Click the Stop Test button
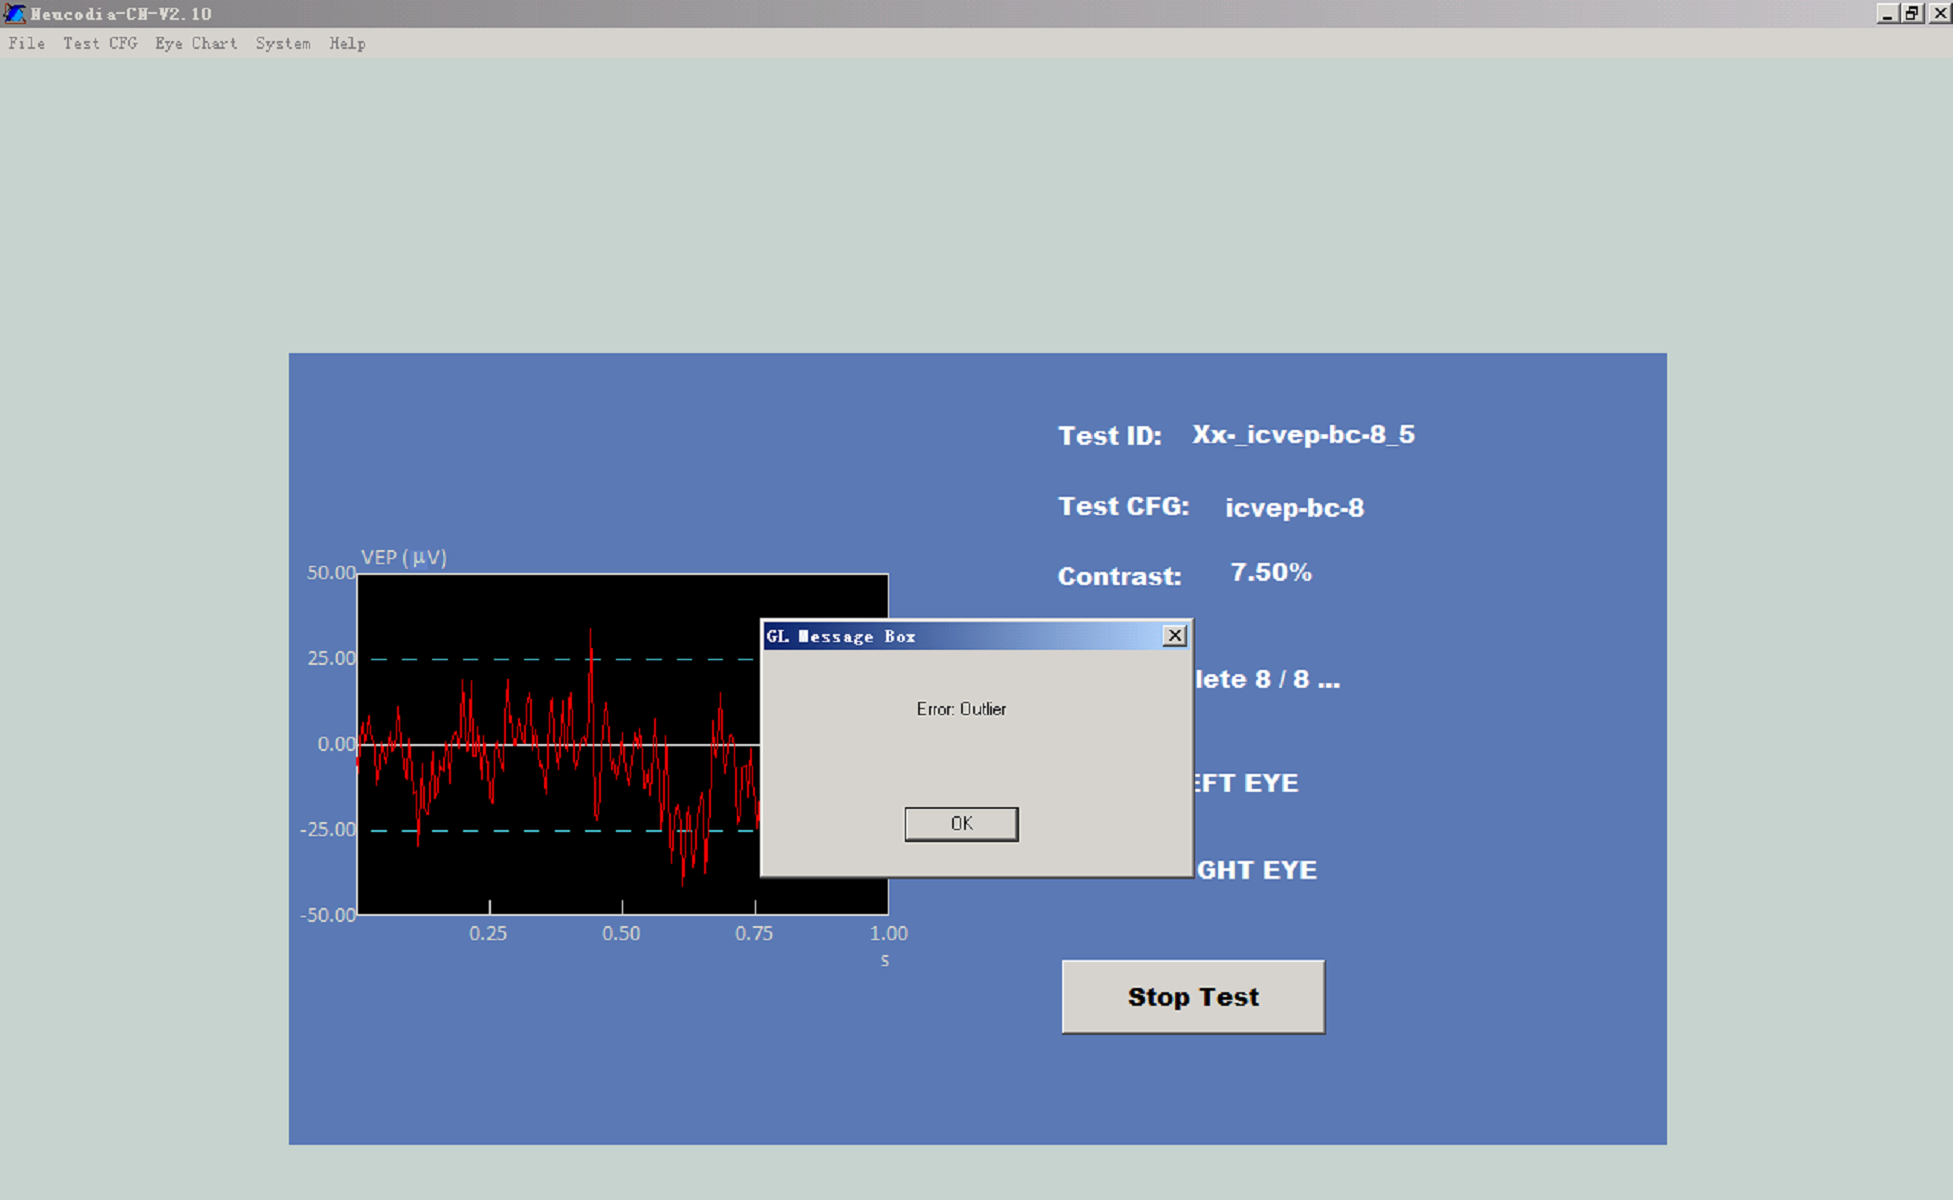The height and width of the screenshot is (1200, 1953). pos(1193,997)
